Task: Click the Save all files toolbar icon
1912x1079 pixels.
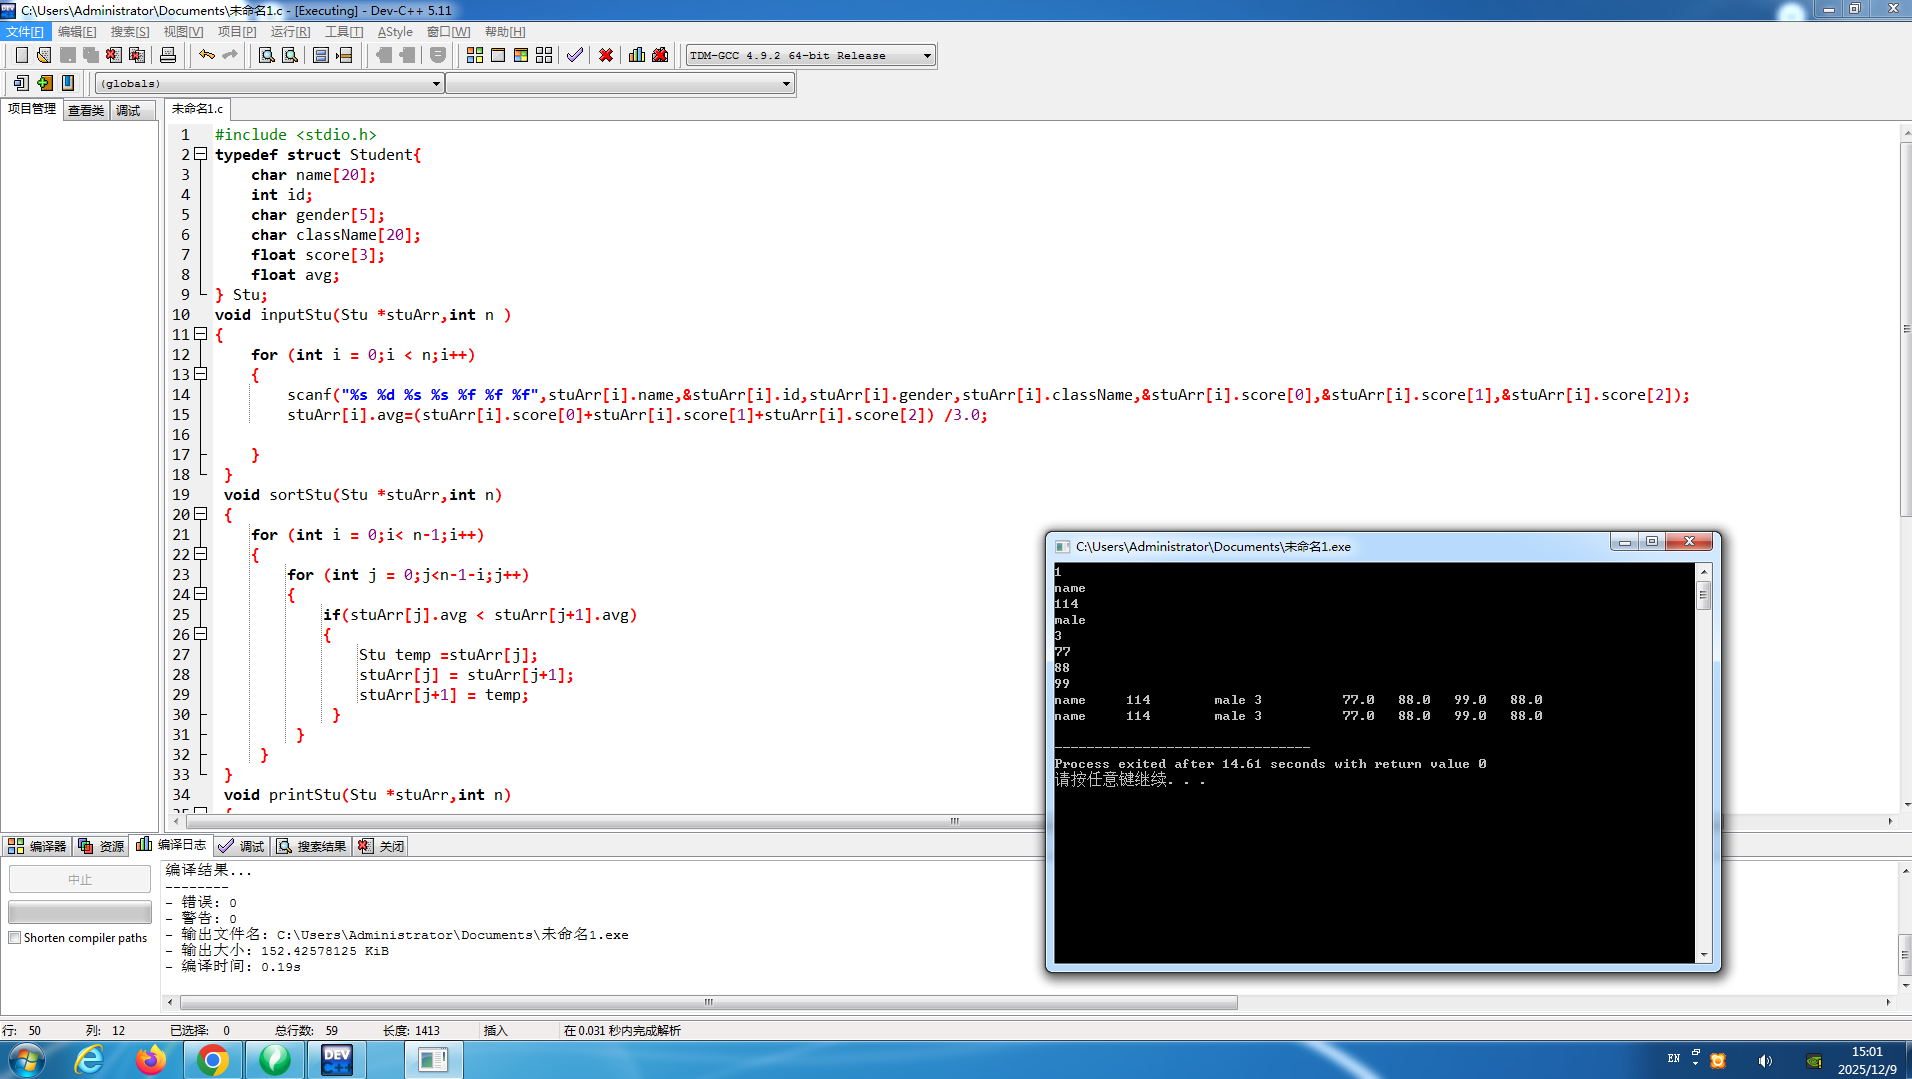Action: [x=91, y=55]
